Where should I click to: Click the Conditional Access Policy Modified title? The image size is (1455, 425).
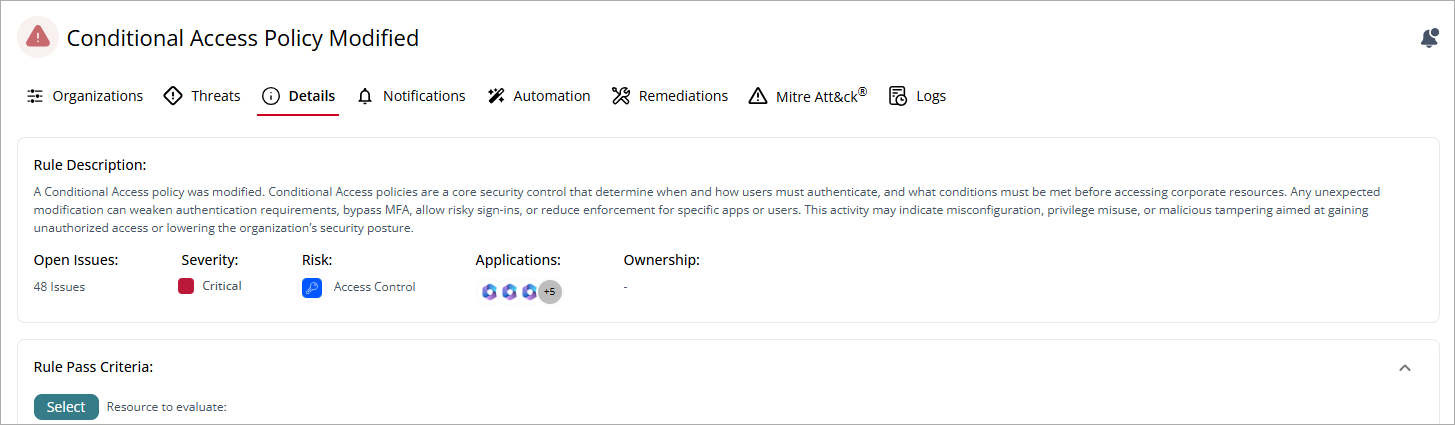pyautogui.click(x=243, y=38)
